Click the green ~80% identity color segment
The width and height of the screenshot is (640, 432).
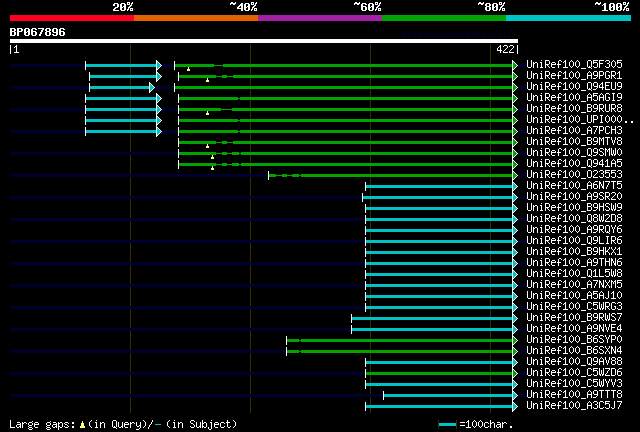tap(444, 18)
